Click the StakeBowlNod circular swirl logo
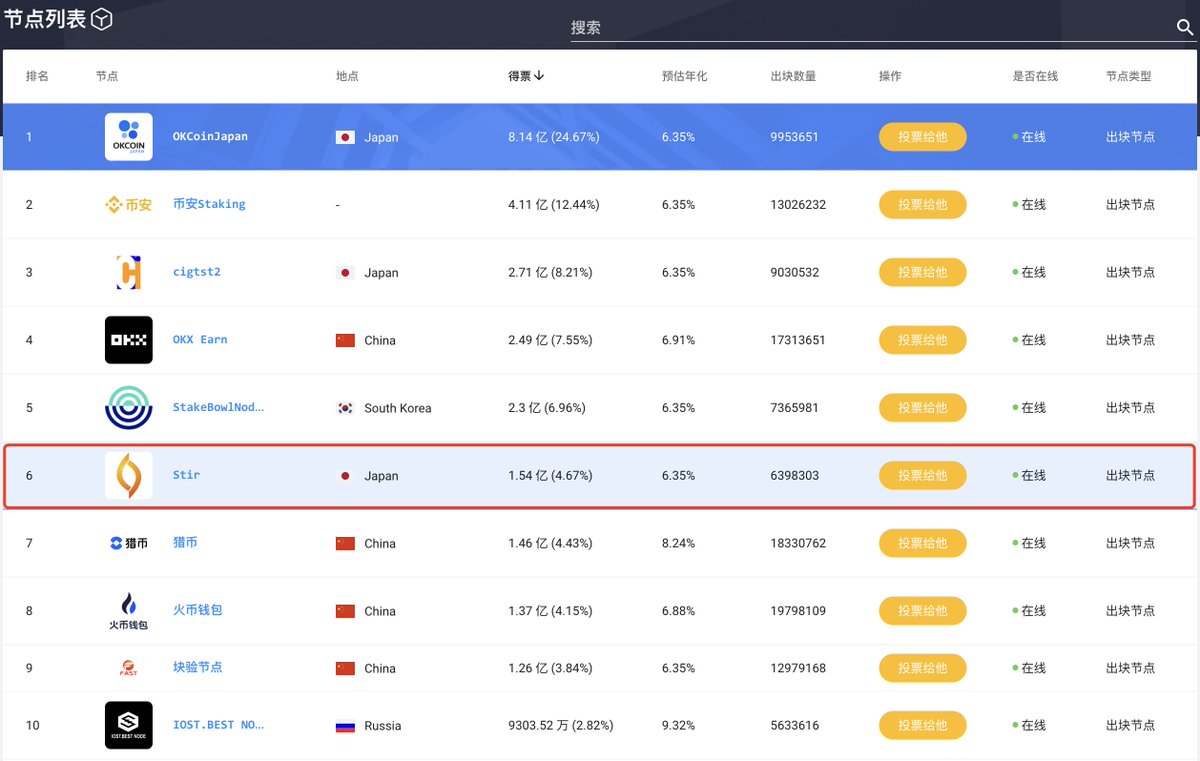 coord(128,407)
